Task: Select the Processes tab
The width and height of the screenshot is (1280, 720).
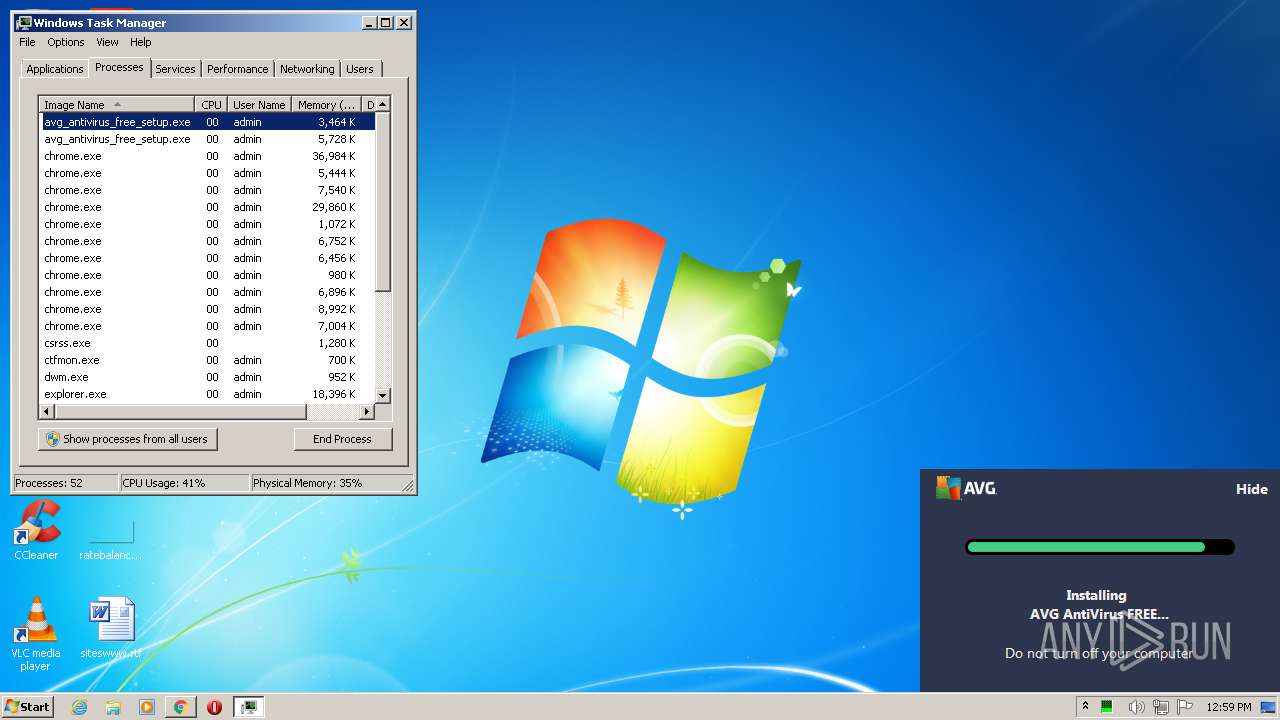Action: pos(119,67)
